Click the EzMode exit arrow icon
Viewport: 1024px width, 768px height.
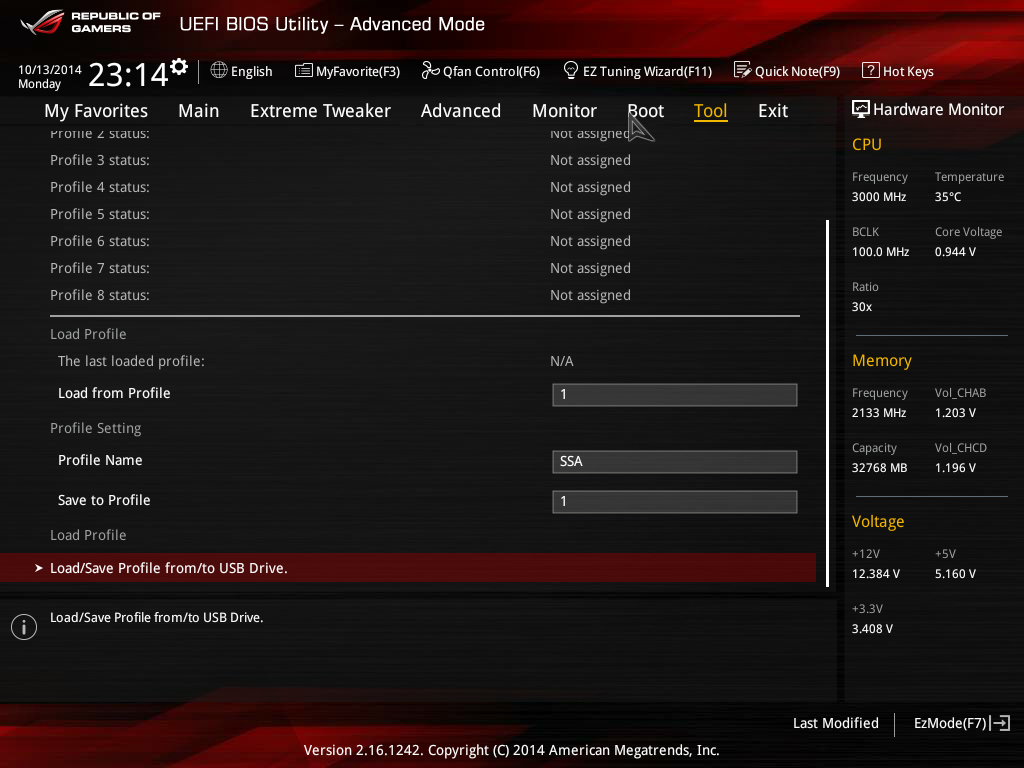point(1000,723)
